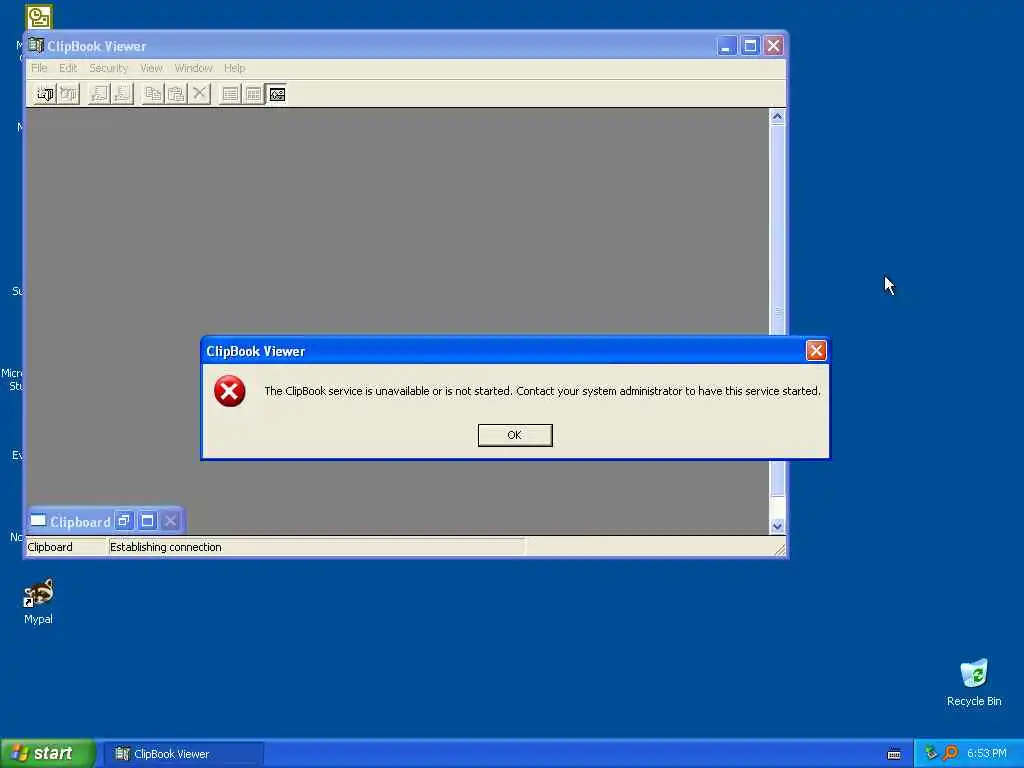Select the Thumbnails view icon

(253, 95)
